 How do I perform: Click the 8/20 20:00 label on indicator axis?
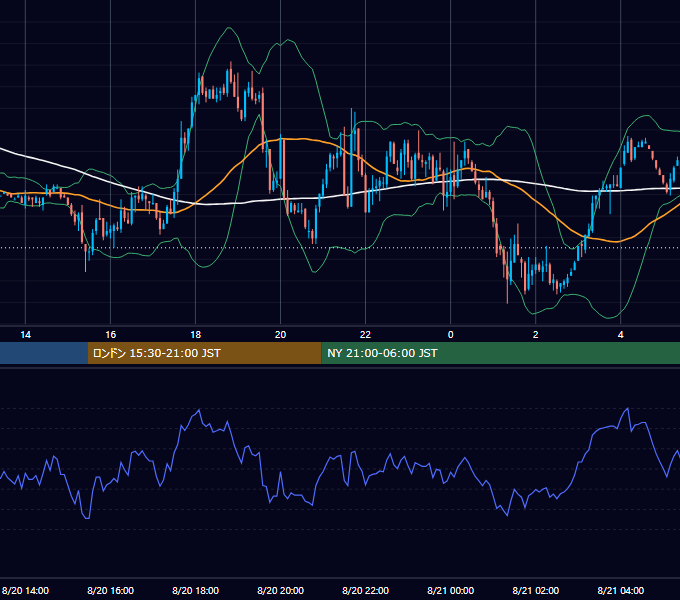[281, 590]
